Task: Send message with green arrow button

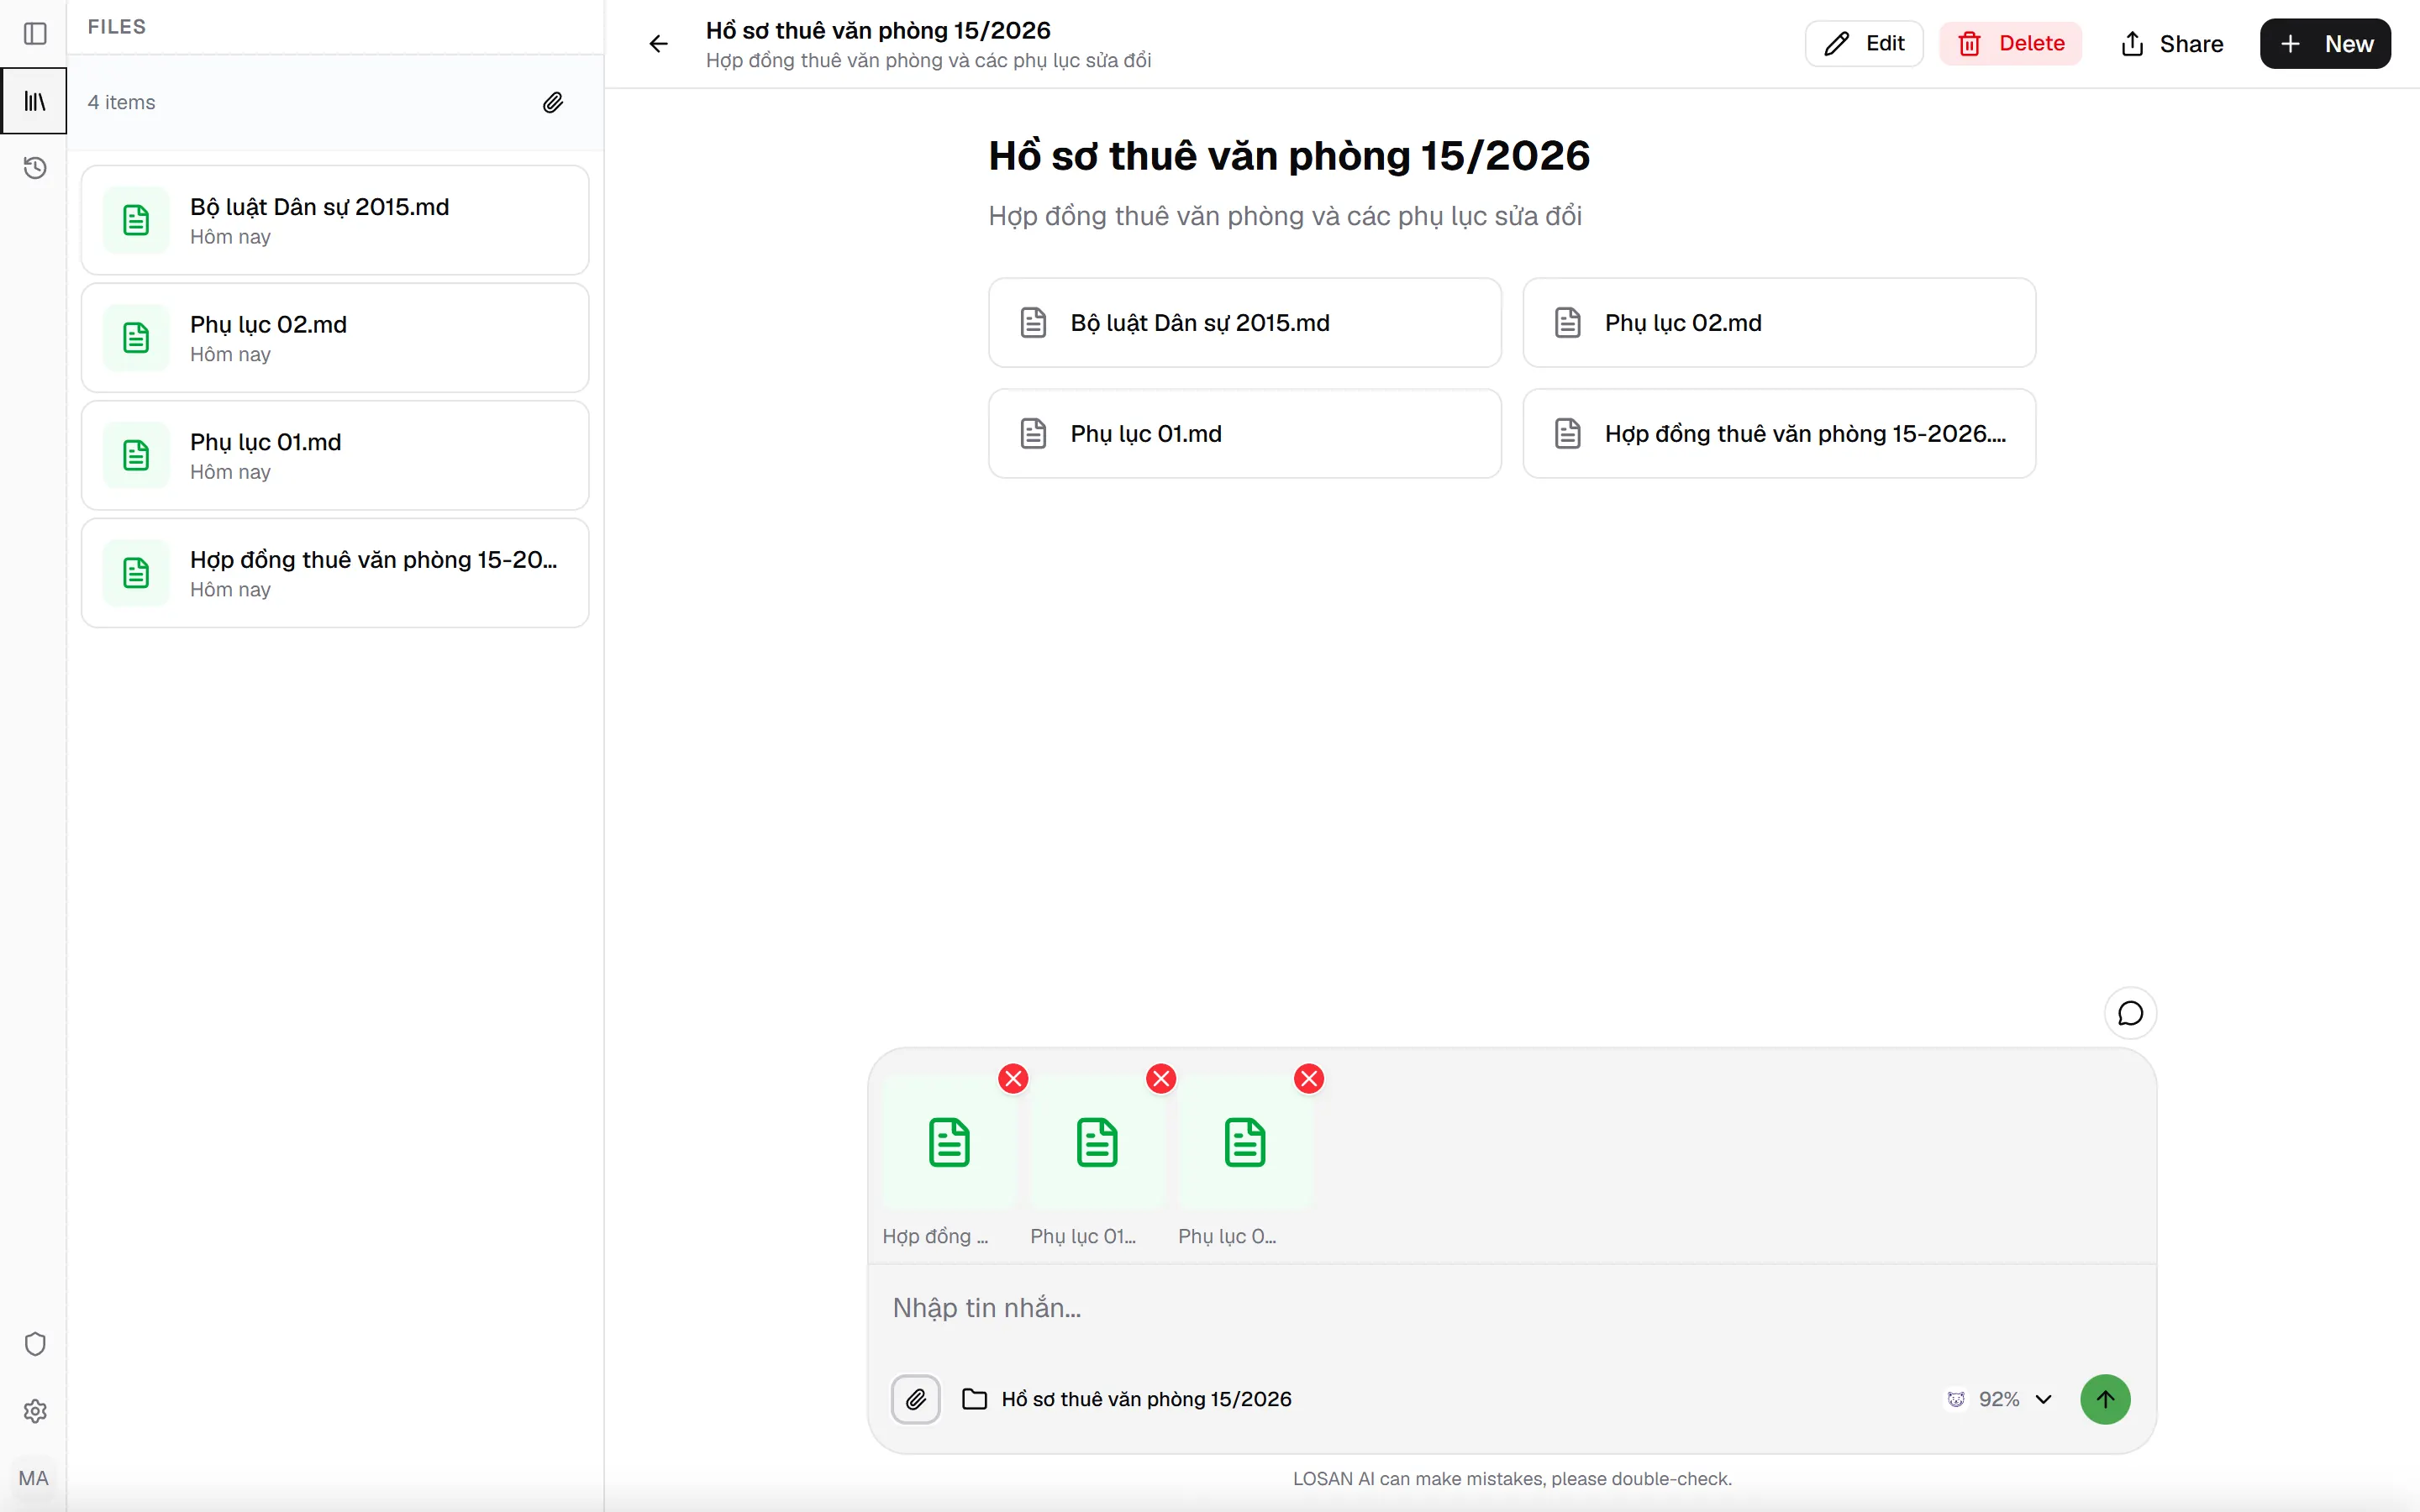Action: [2105, 1399]
